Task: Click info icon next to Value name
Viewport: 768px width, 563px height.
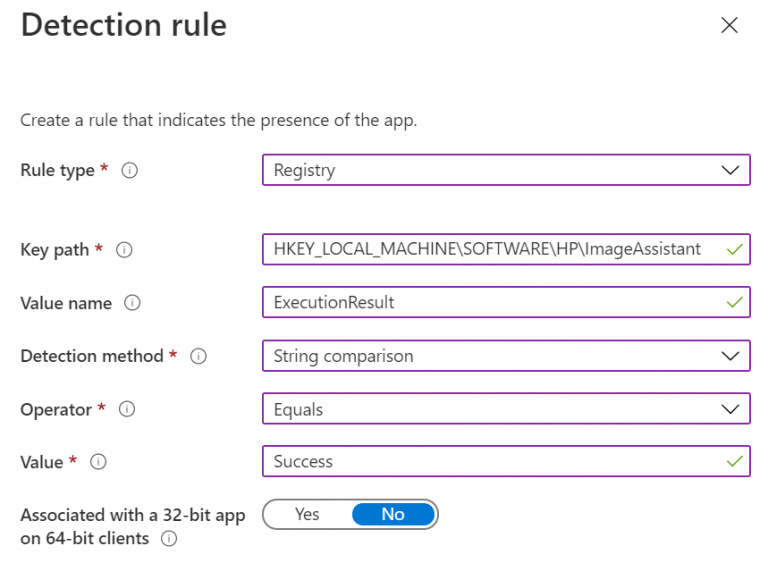Action: (132, 303)
